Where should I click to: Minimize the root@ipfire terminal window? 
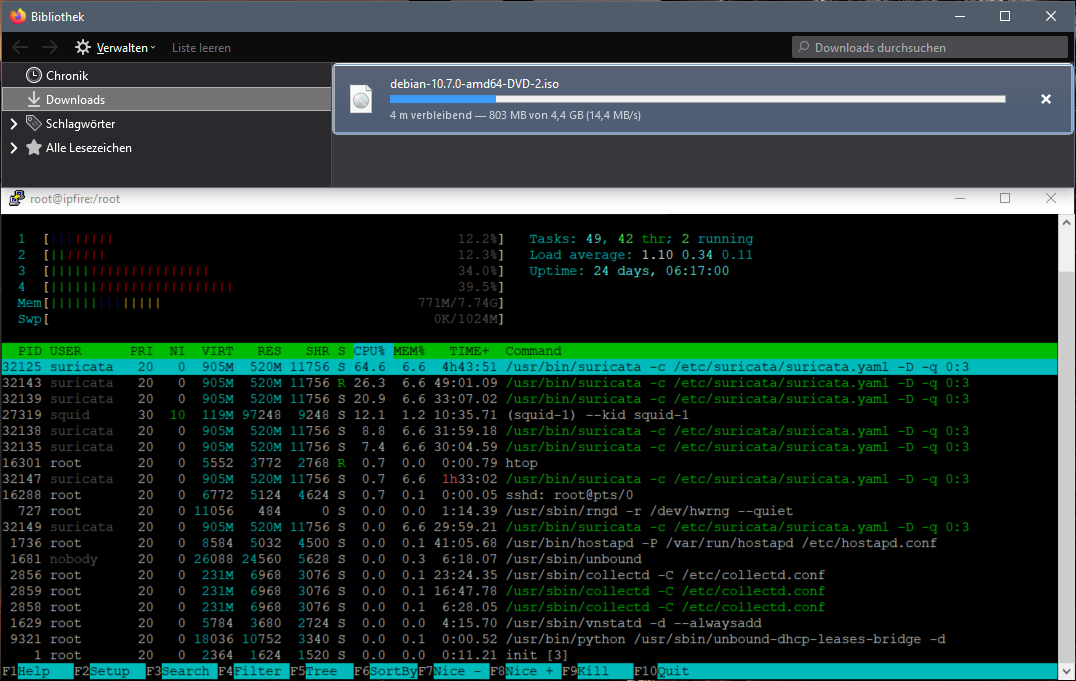pyautogui.click(x=960, y=198)
